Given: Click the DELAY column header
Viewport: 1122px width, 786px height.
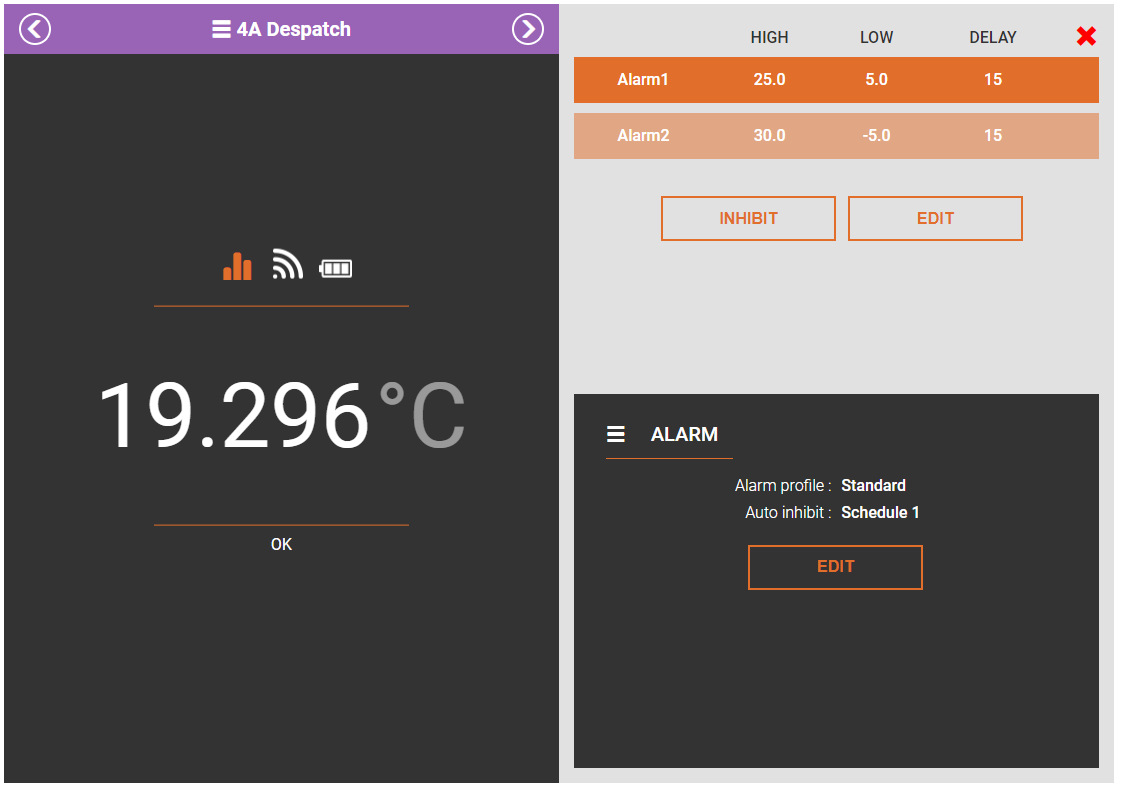Looking at the screenshot, I should click(993, 37).
